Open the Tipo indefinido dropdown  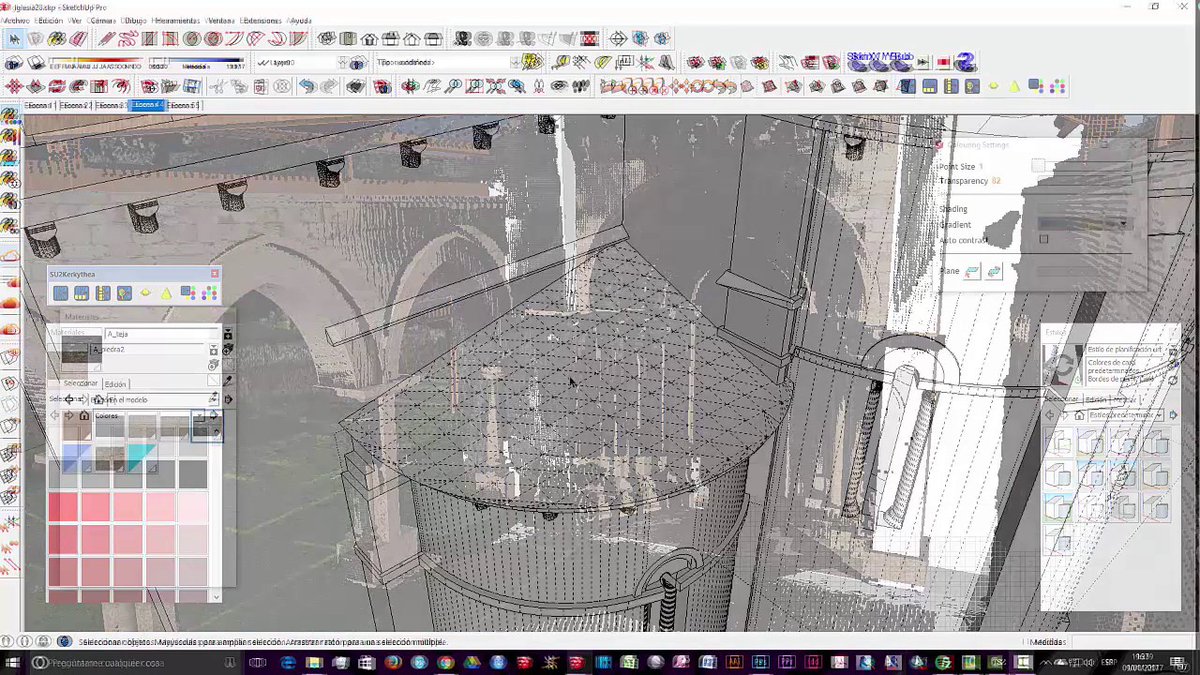tap(516, 62)
